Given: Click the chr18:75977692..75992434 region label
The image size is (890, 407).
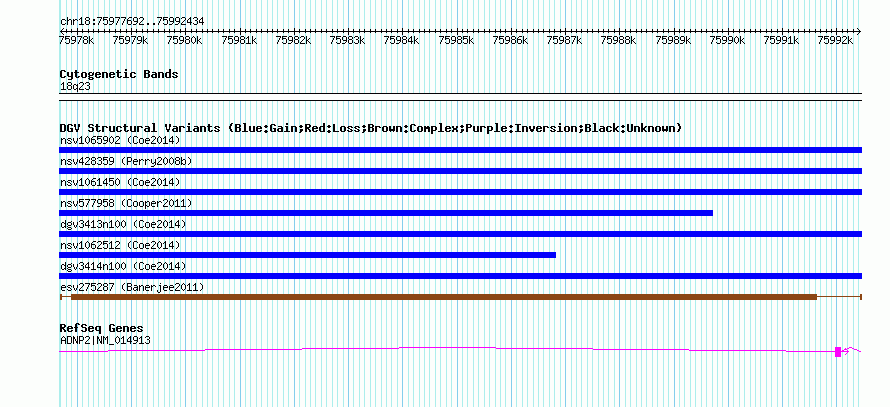Looking at the screenshot, I should pos(132,21).
